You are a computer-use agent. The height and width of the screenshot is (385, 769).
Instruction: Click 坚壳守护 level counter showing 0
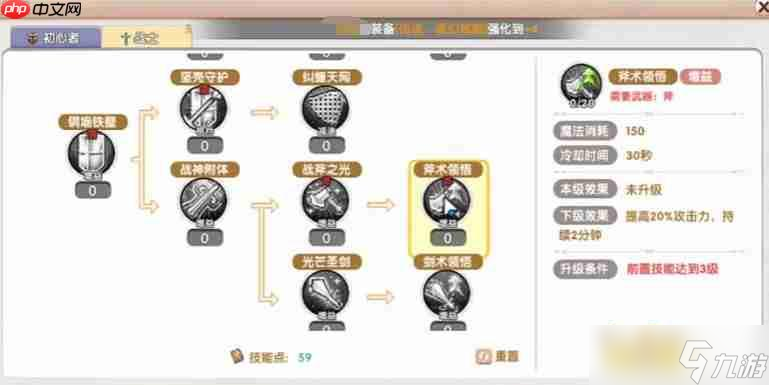(x=205, y=146)
